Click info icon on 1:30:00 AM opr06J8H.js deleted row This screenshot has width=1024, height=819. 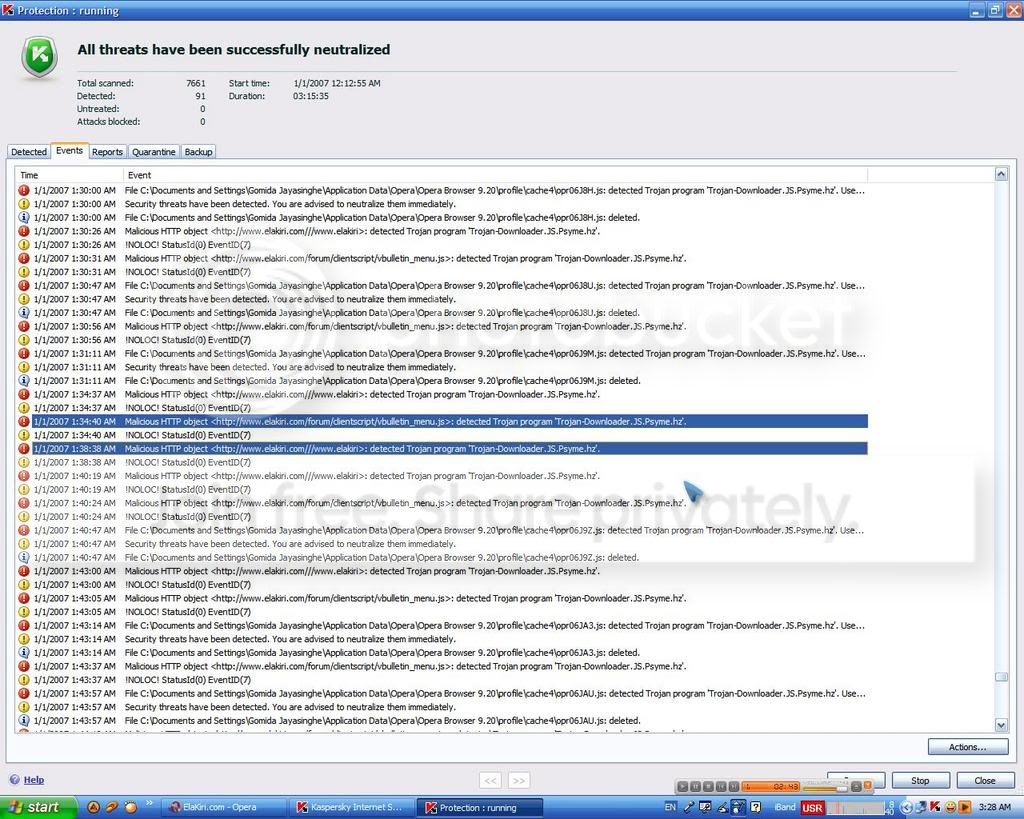pyautogui.click(x=24, y=217)
